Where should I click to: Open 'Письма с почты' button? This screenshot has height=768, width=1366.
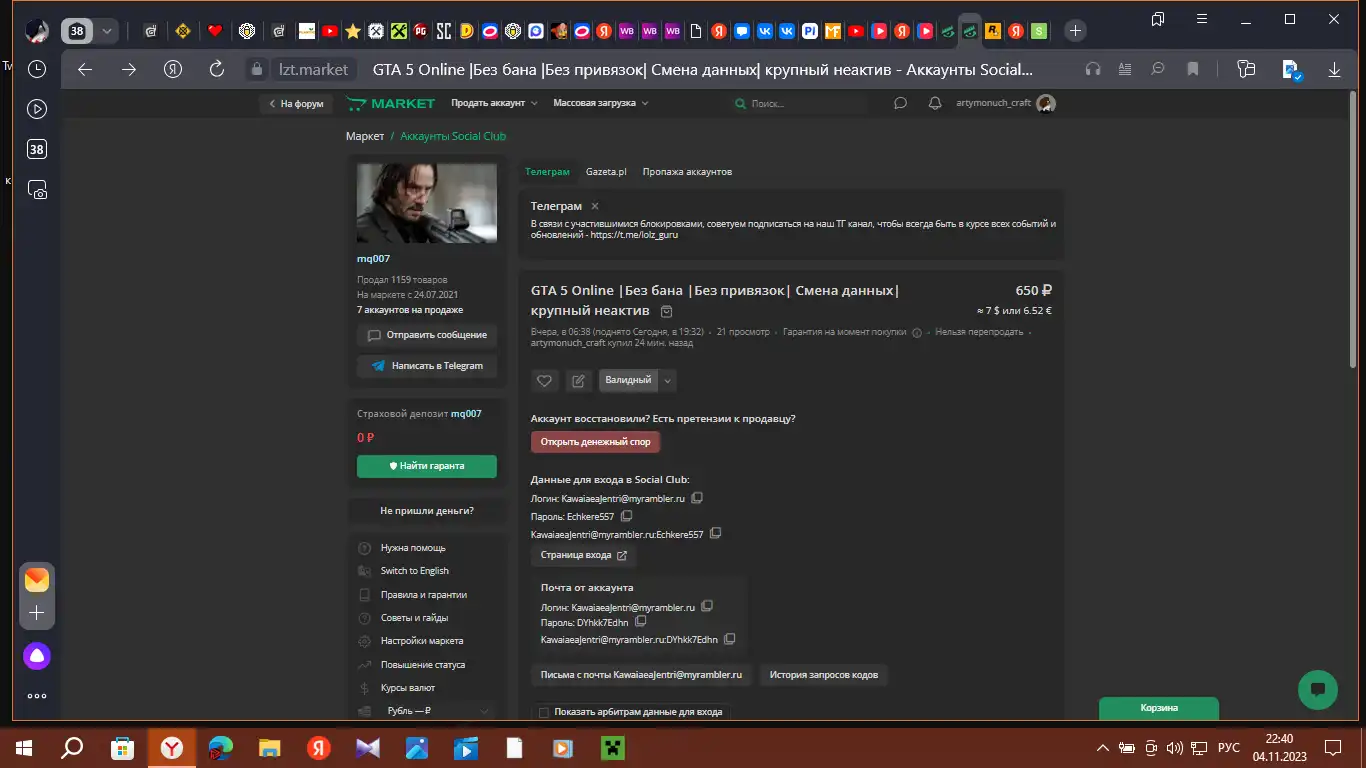pyautogui.click(x=641, y=675)
